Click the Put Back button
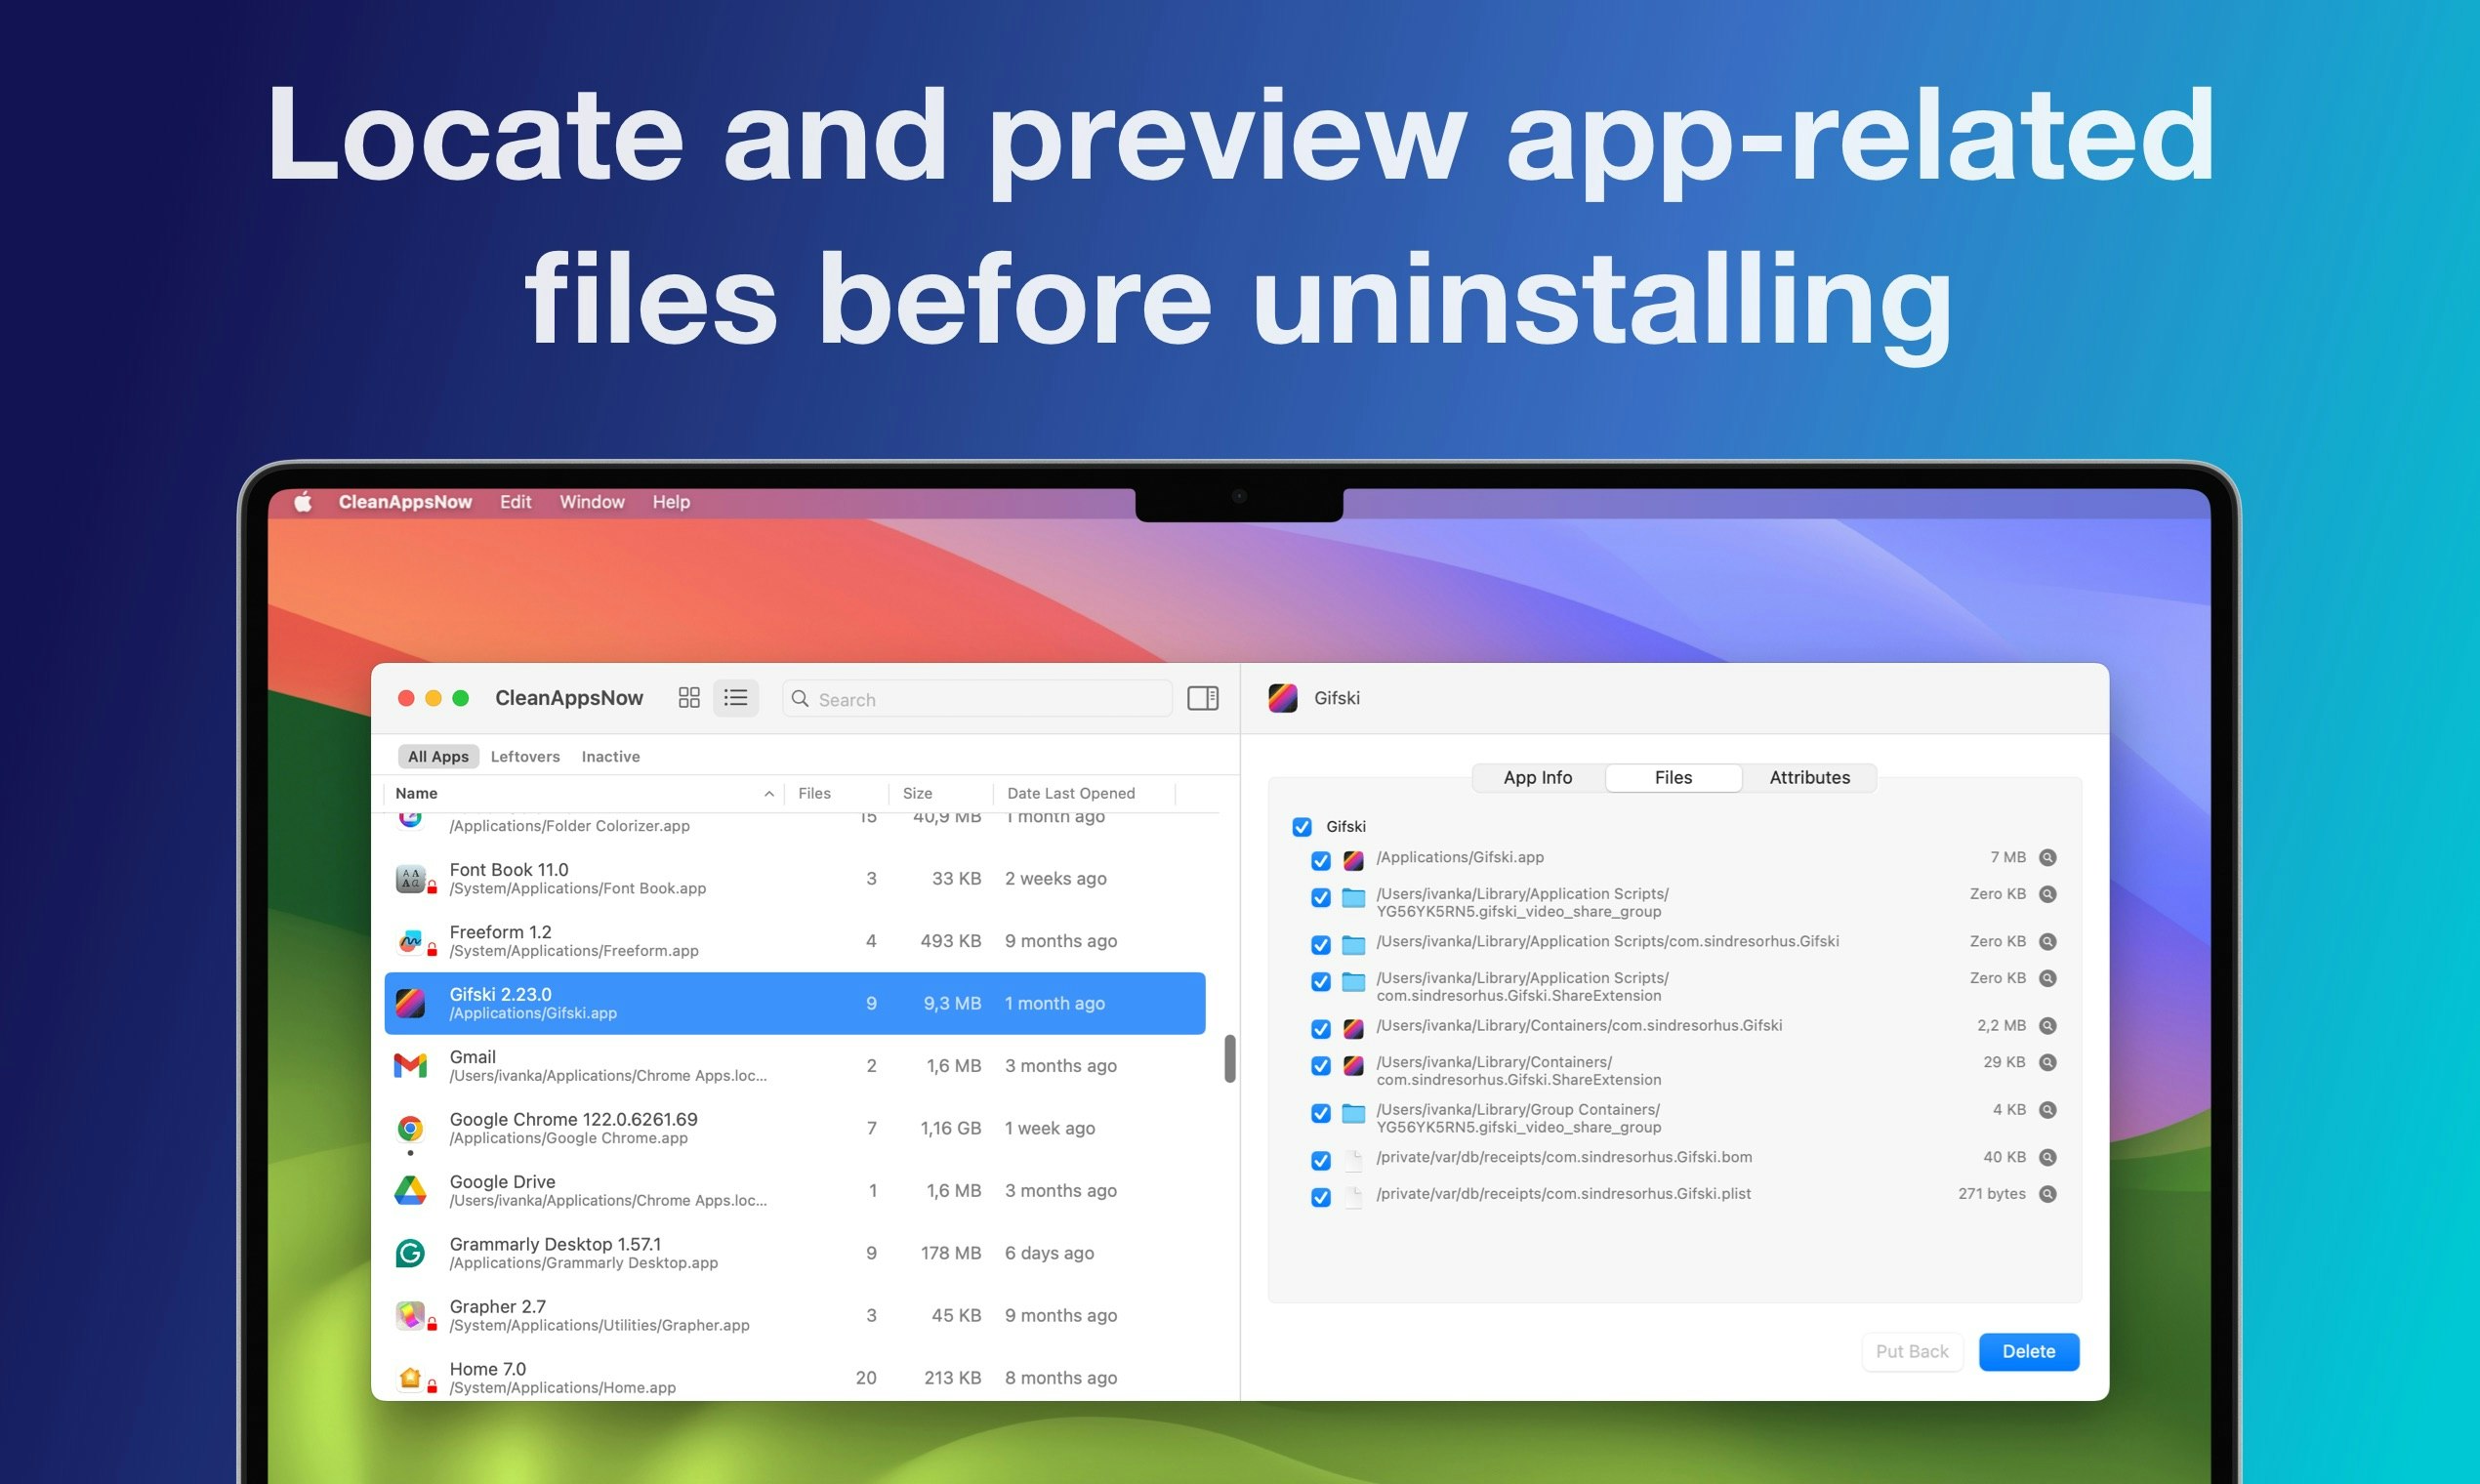This screenshot has height=1484, width=2480. pyautogui.click(x=1912, y=1352)
